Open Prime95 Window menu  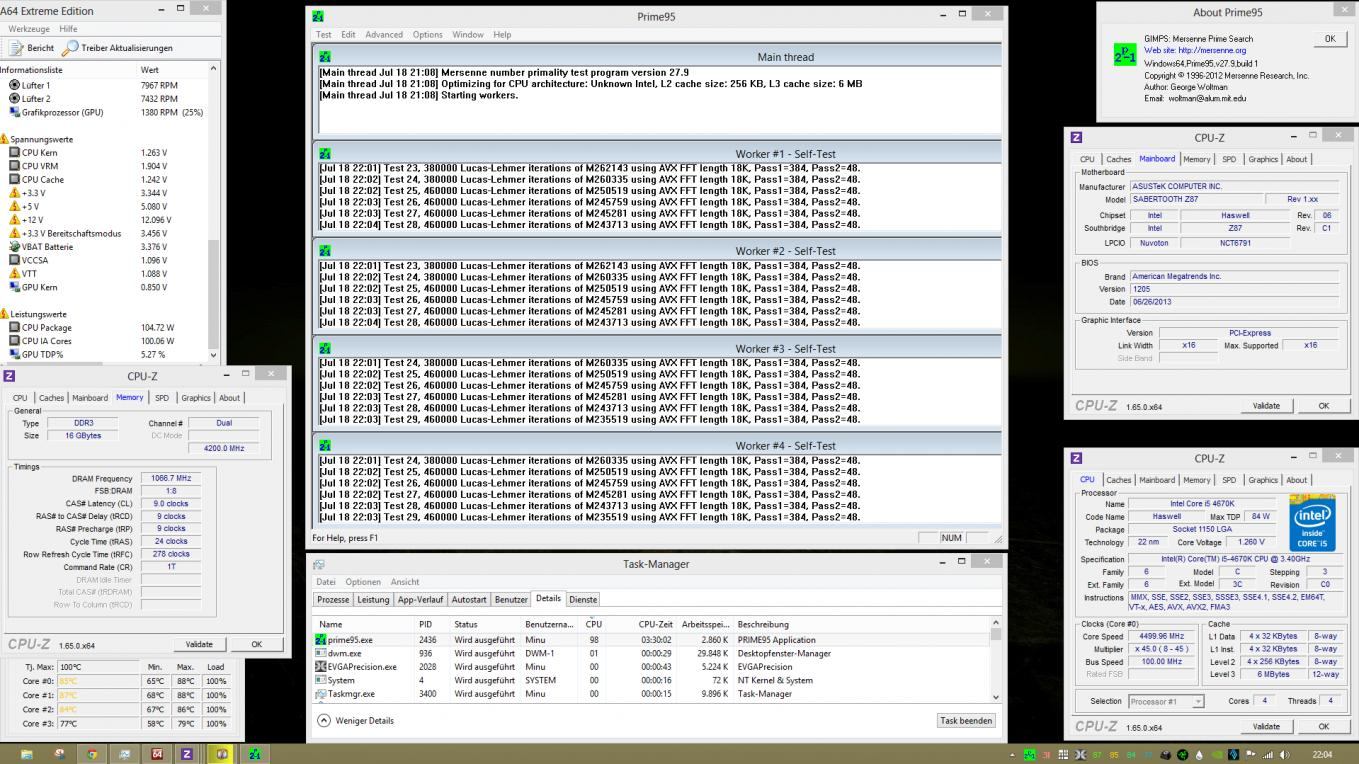click(x=467, y=34)
